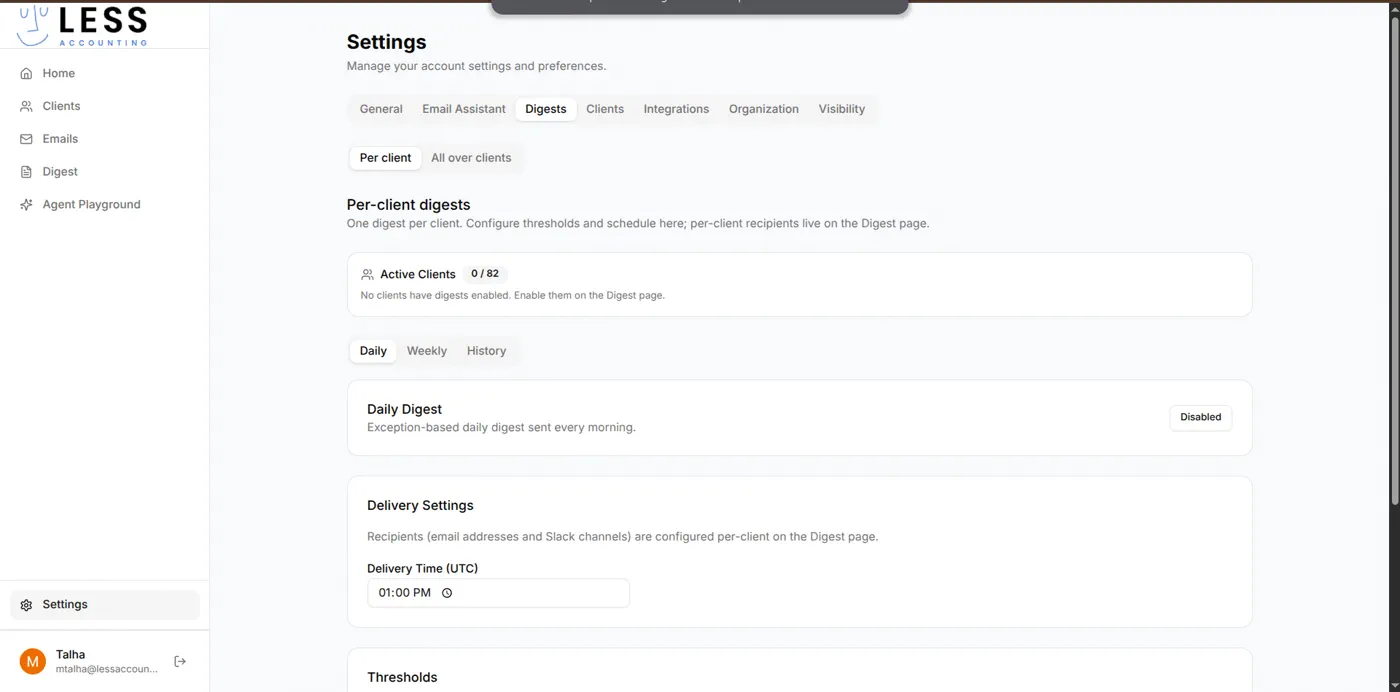Click the Digest document icon in sidebar
1400x692 pixels.
tap(26, 172)
